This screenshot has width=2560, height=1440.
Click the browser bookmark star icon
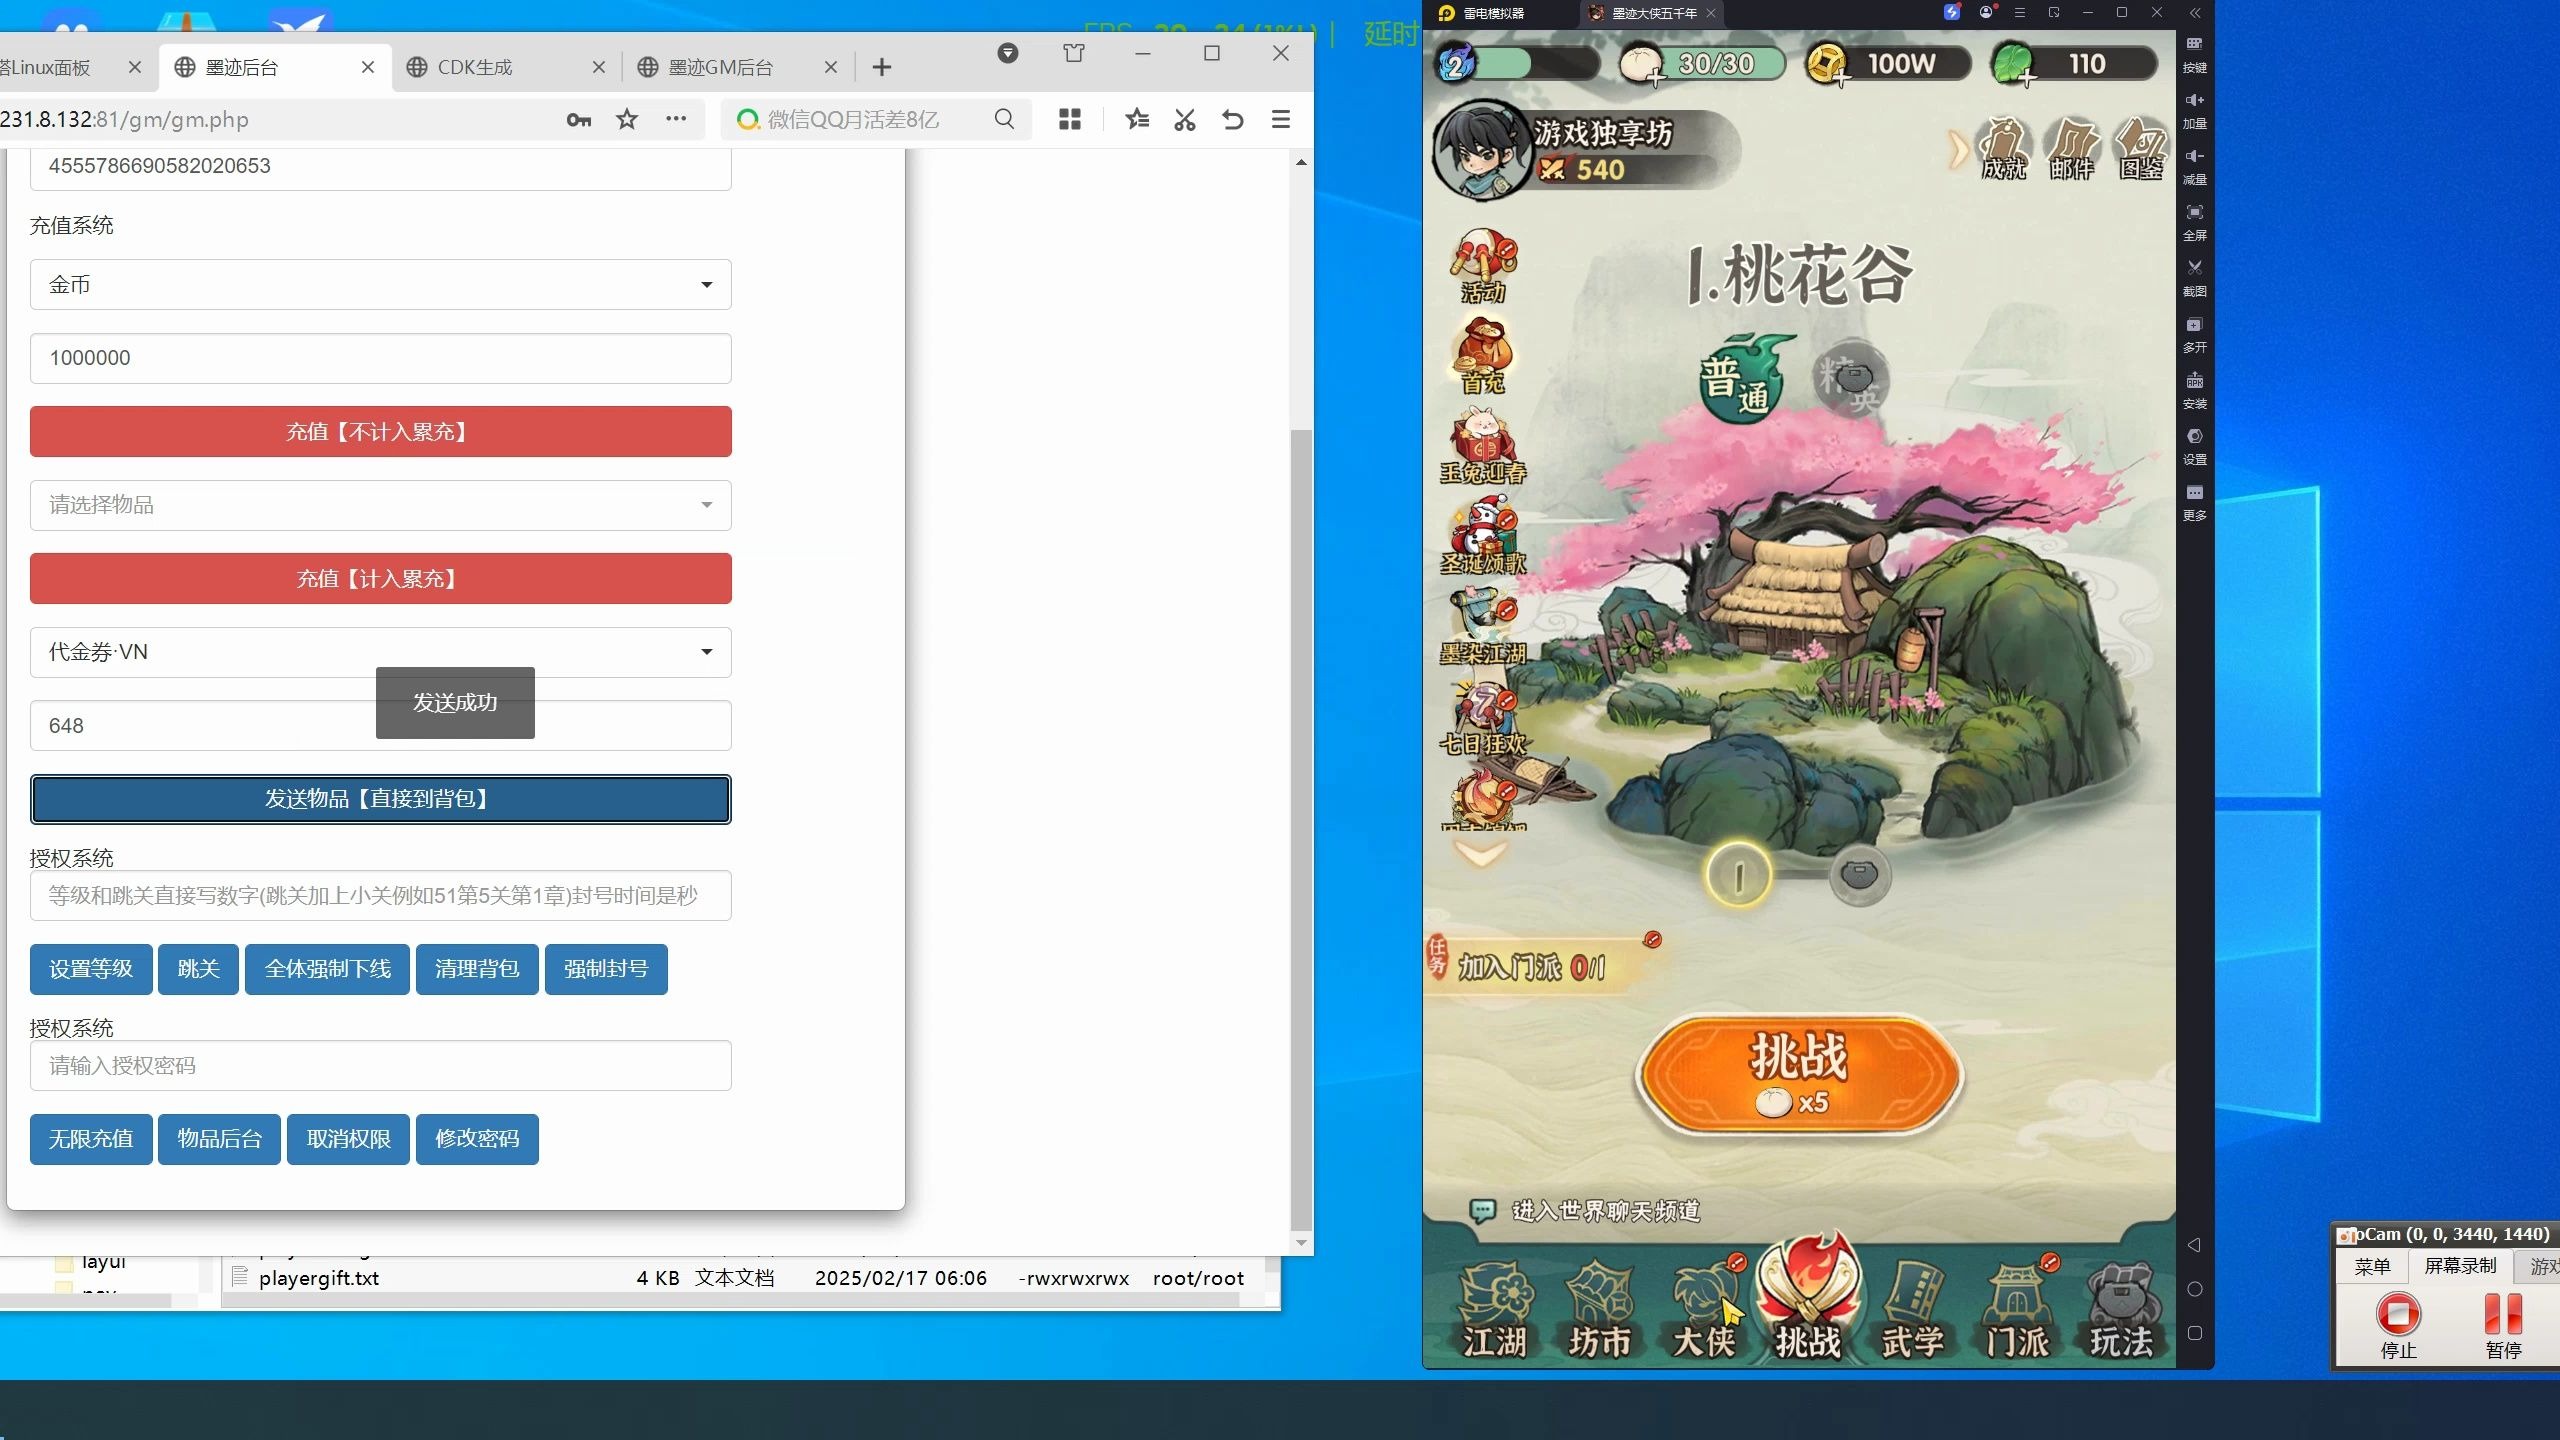point(627,120)
